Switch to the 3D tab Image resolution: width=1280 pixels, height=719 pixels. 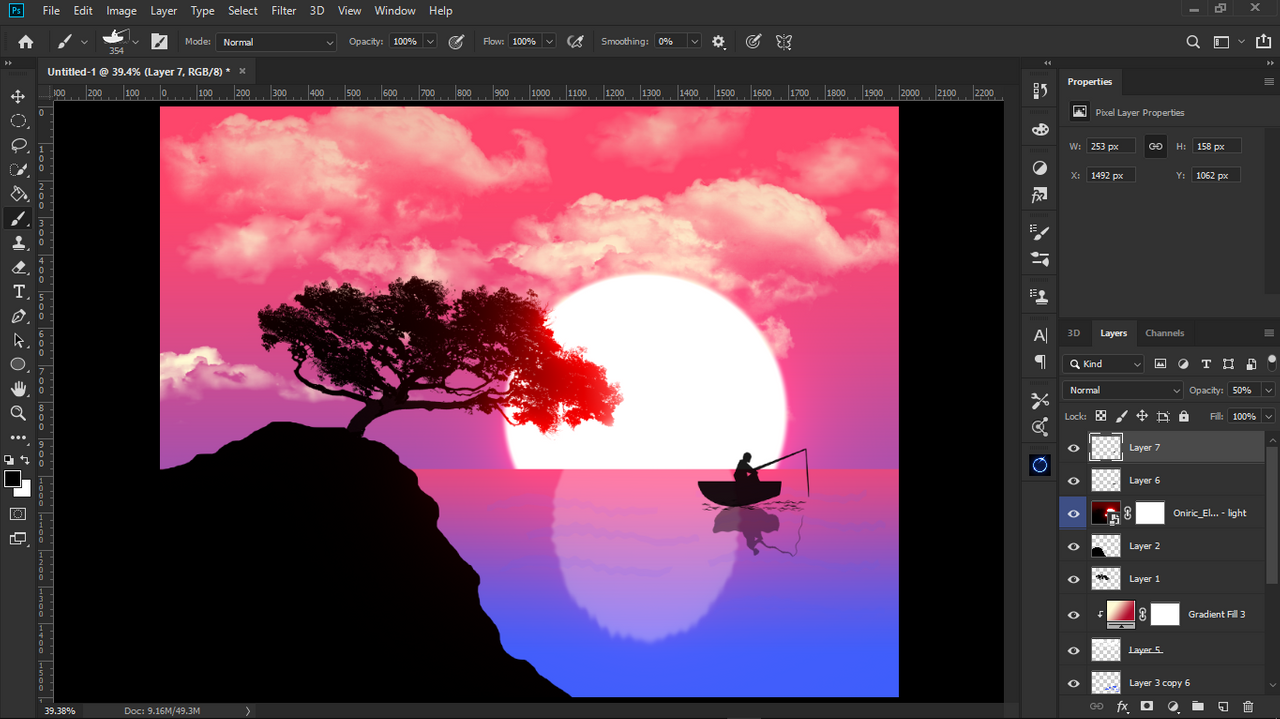1074,333
